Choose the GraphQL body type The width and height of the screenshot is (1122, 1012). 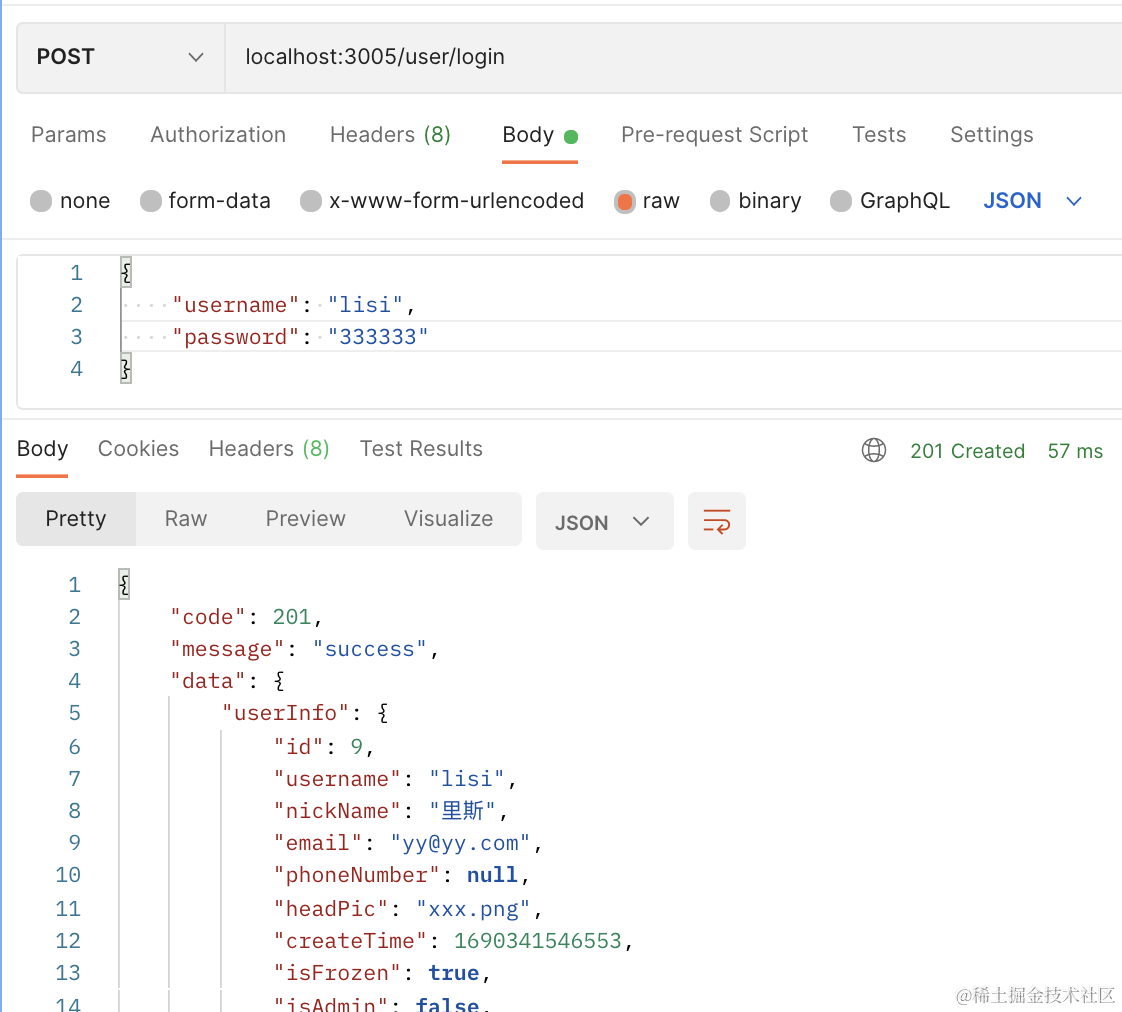click(x=841, y=201)
